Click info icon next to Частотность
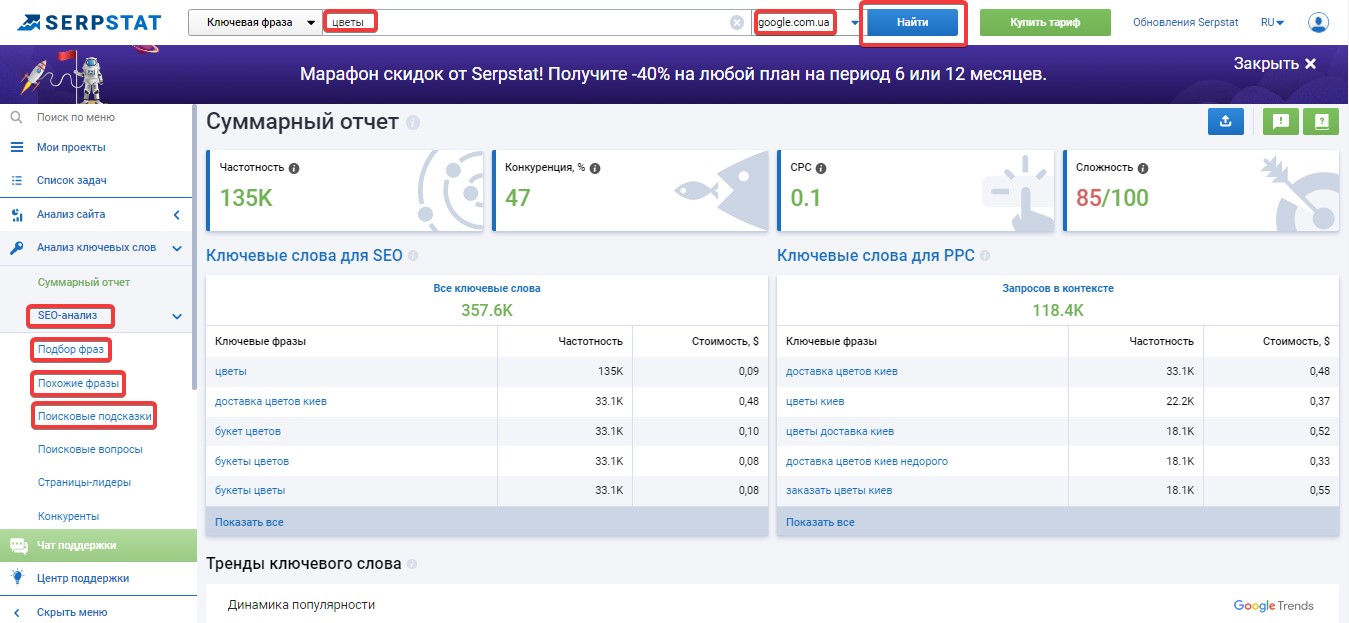This screenshot has width=1349, height=623. tap(294, 168)
